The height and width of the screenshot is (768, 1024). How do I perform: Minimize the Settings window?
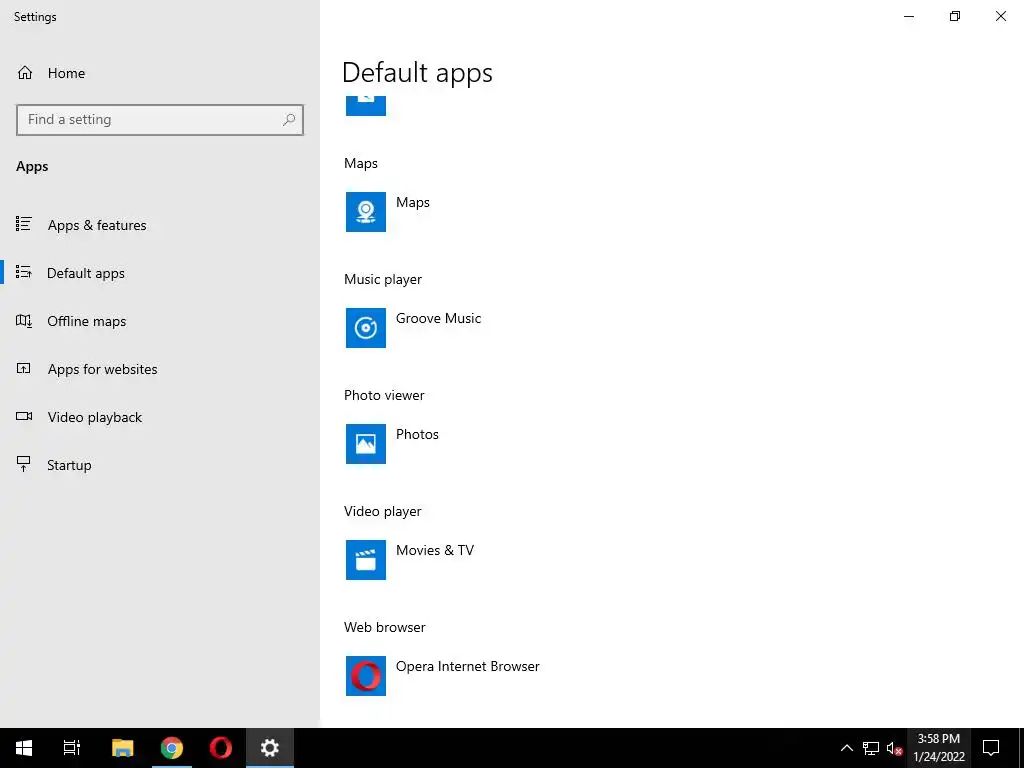point(909,16)
